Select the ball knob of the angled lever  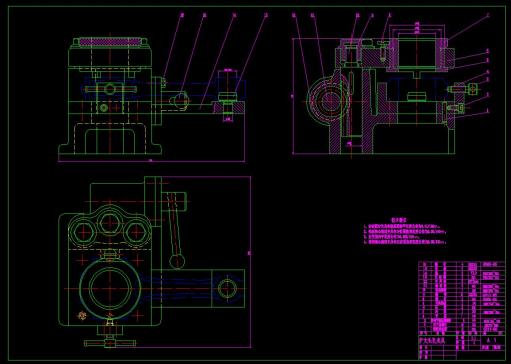177,262
